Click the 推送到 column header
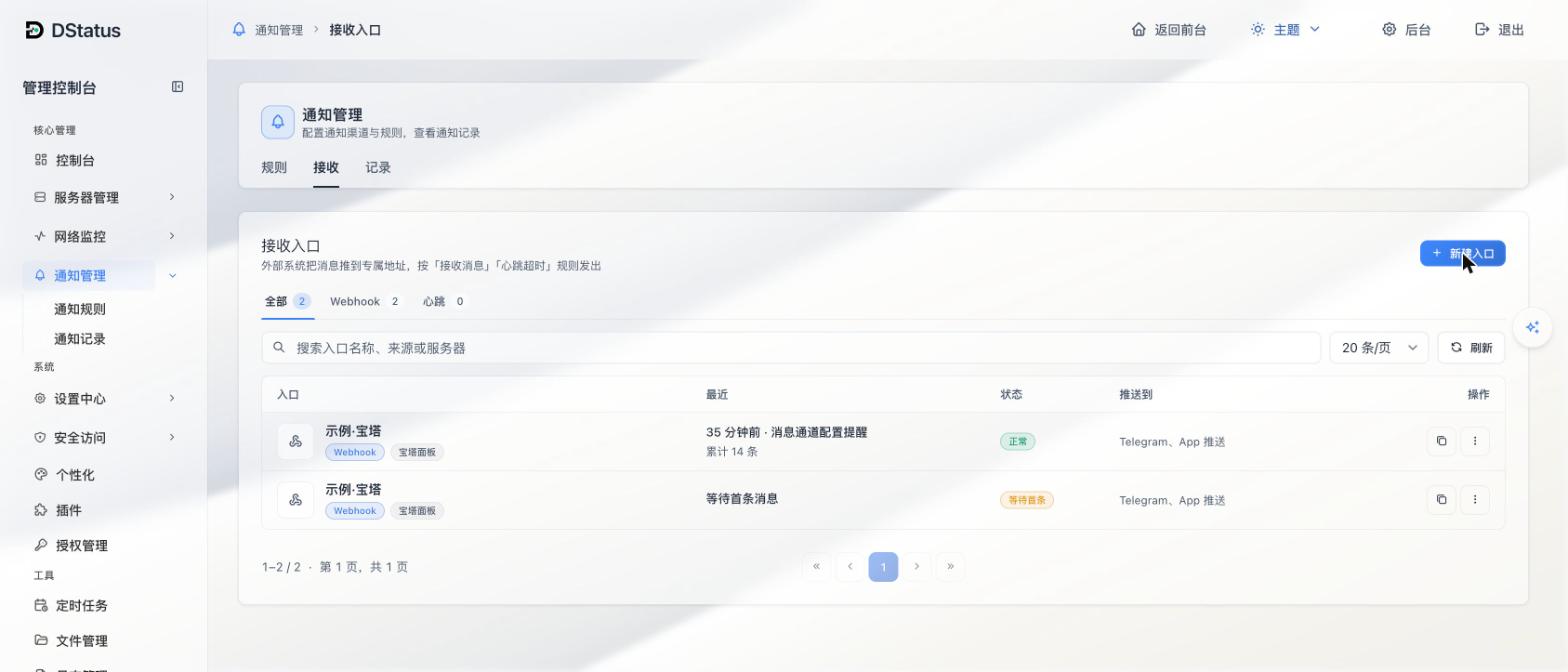The height and width of the screenshot is (672, 1568). click(1136, 394)
